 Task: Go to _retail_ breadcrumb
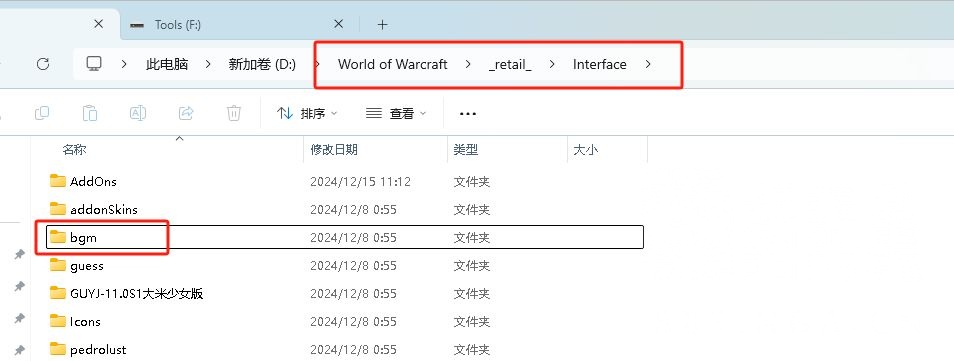click(510, 65)
